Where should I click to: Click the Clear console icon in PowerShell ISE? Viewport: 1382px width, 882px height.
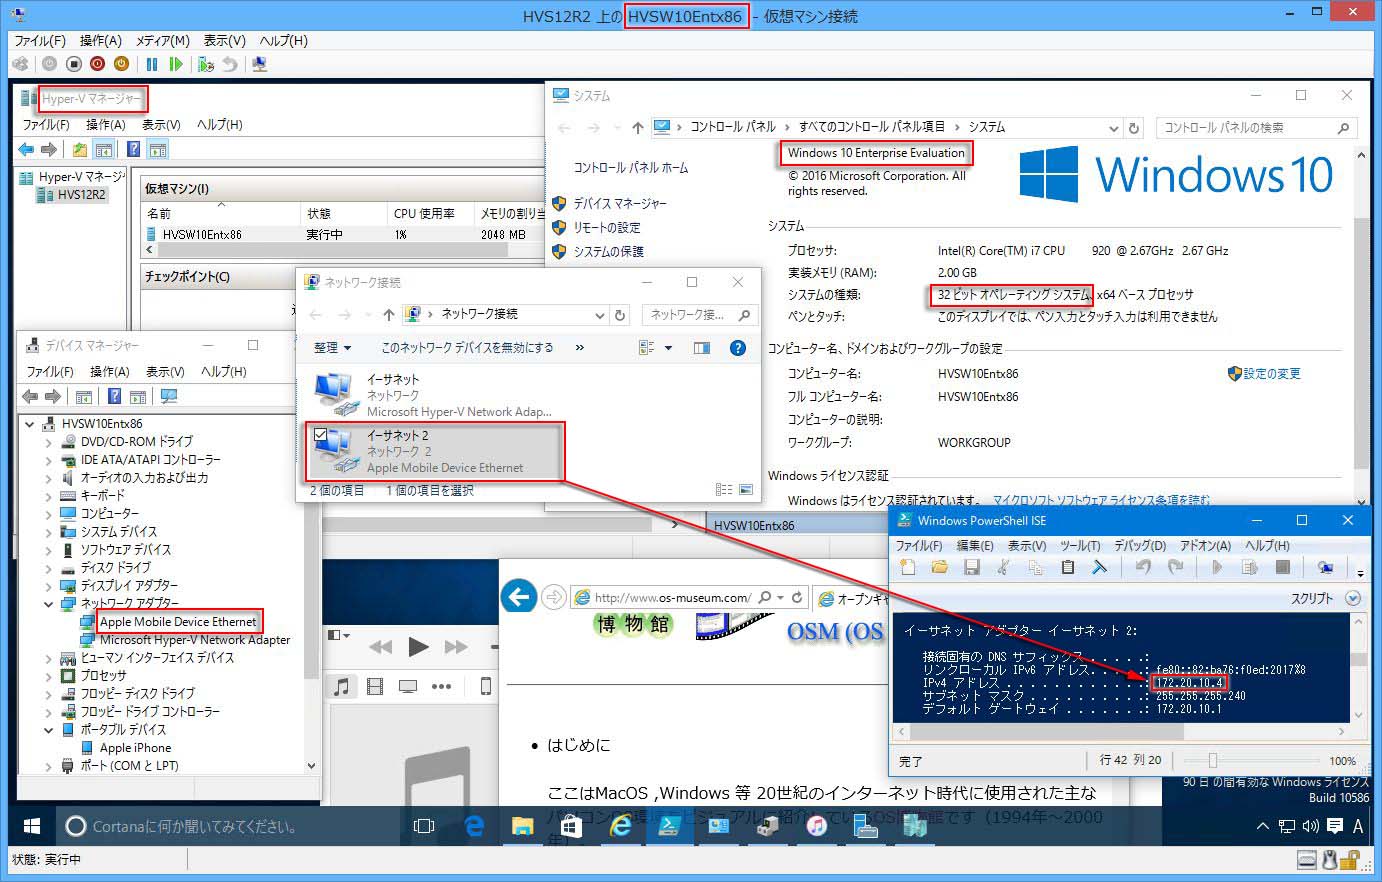click(1099, 567)
